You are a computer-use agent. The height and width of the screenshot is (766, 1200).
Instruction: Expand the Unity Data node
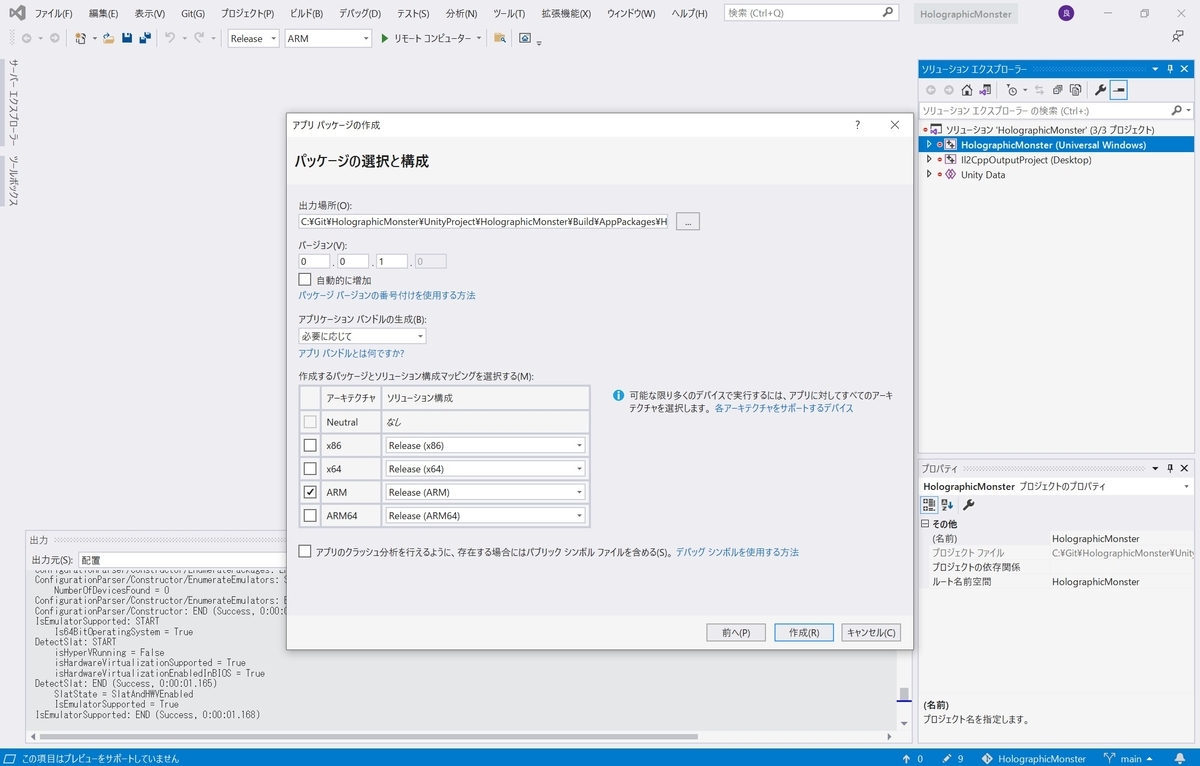(x=929, y=174)
